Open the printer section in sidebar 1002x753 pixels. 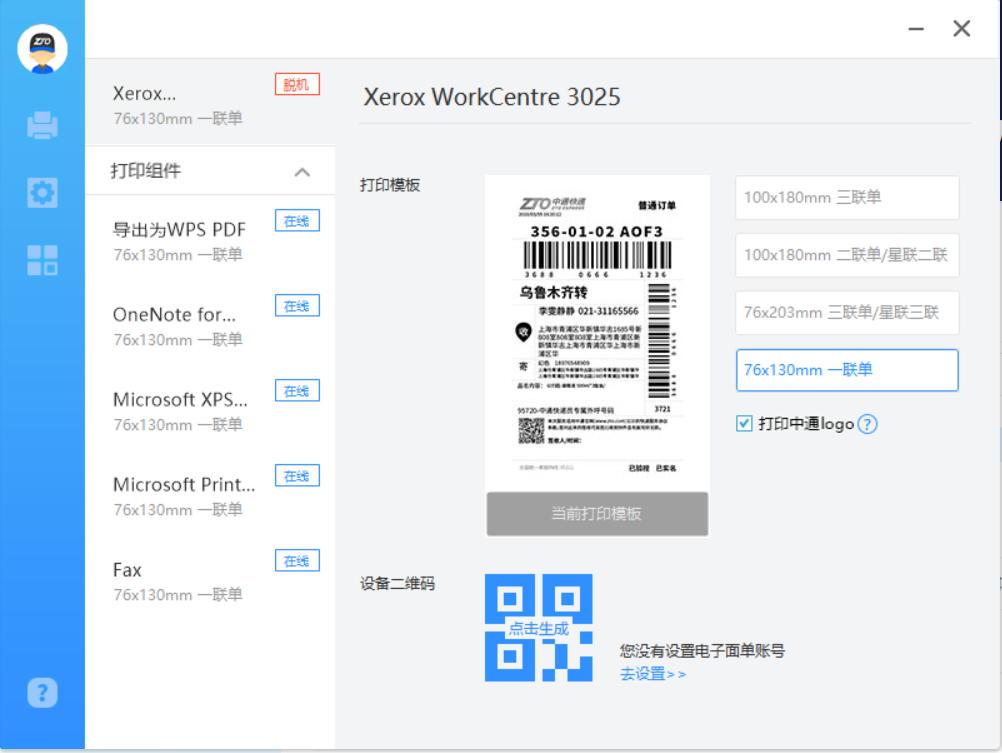[42, 125]
